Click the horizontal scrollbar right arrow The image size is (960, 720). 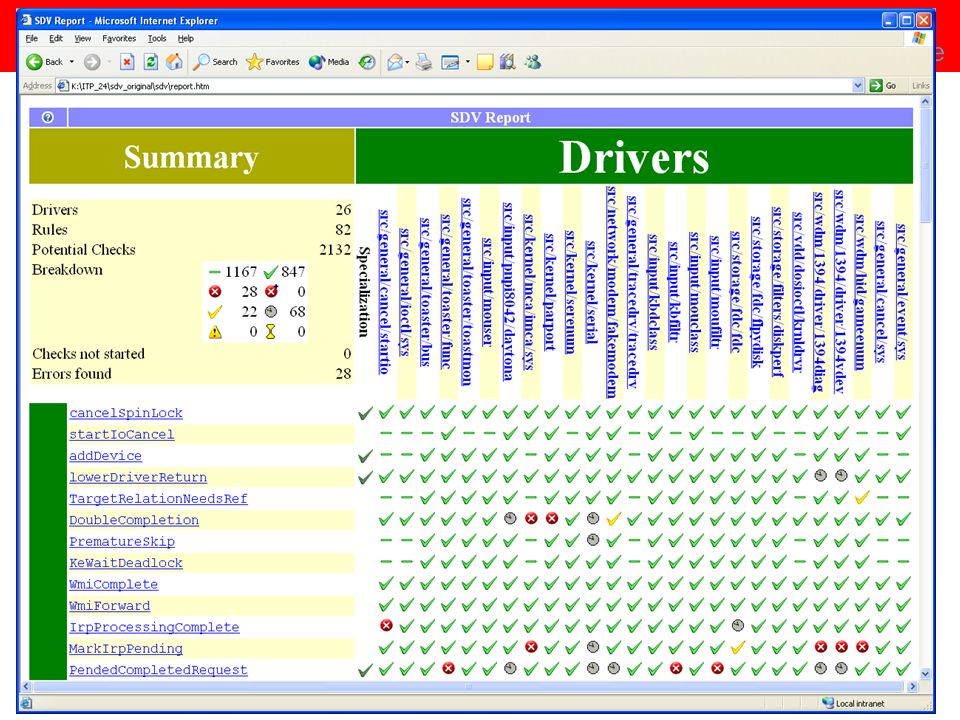912,686
